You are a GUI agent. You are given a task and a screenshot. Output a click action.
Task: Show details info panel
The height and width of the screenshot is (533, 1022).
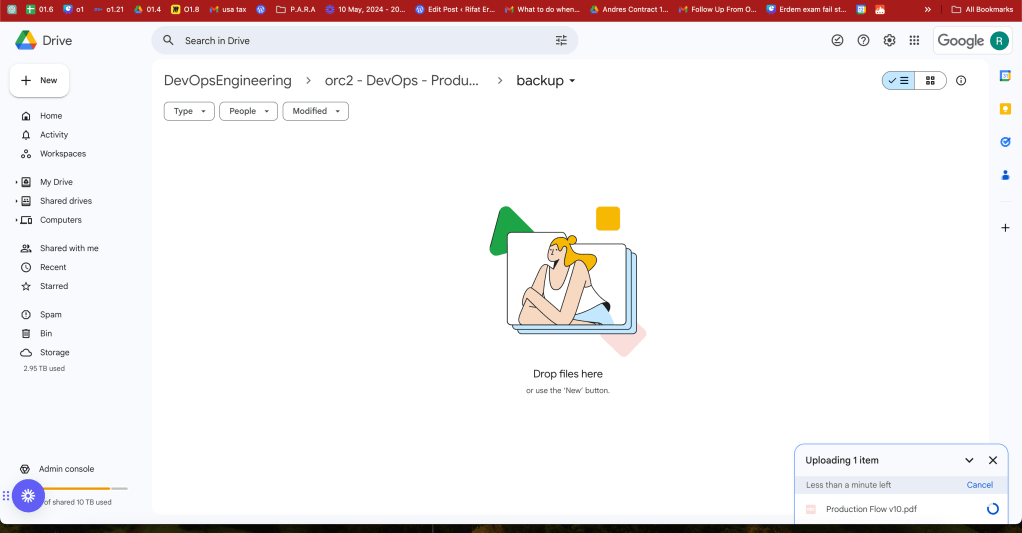pyautogui.click(x=961, y=81)
